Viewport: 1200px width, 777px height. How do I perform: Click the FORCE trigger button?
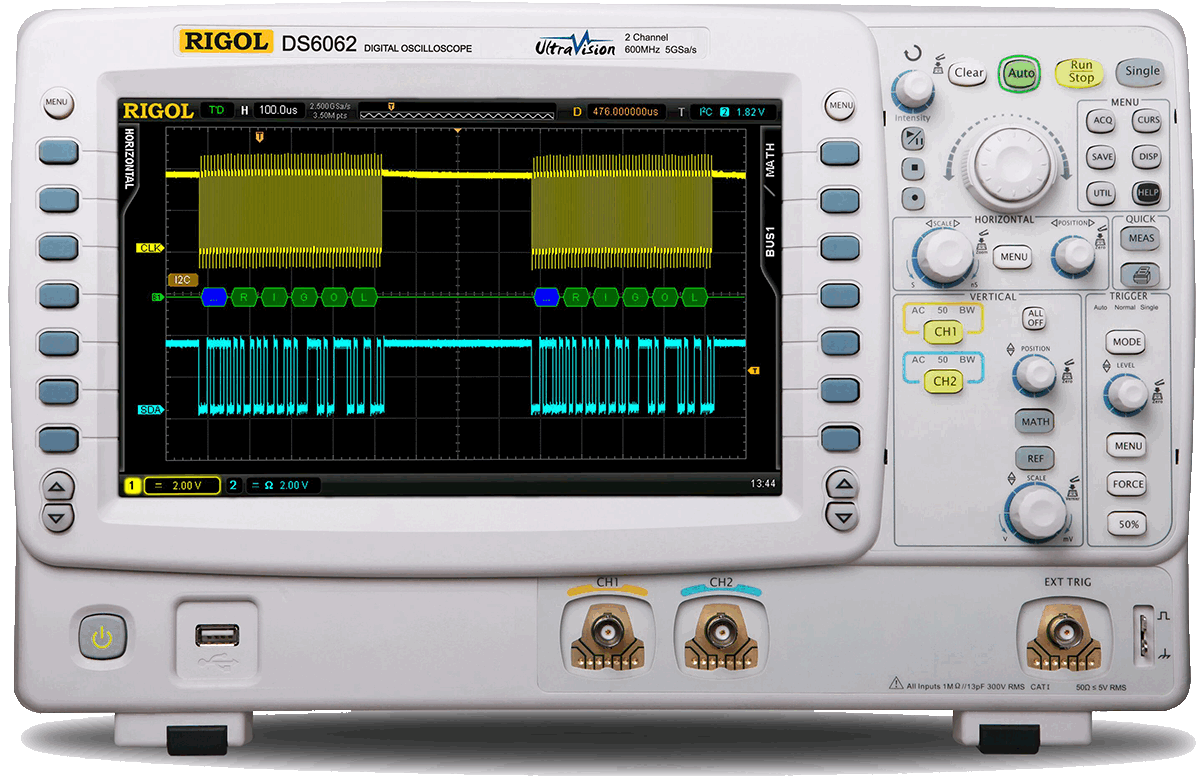(1127, 484)
